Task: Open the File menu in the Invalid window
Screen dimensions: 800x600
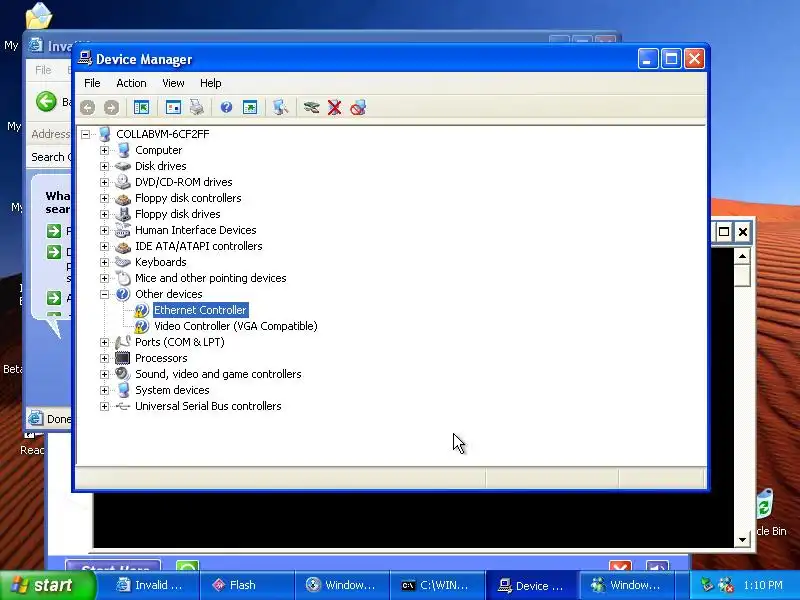Action: (43, 70)
